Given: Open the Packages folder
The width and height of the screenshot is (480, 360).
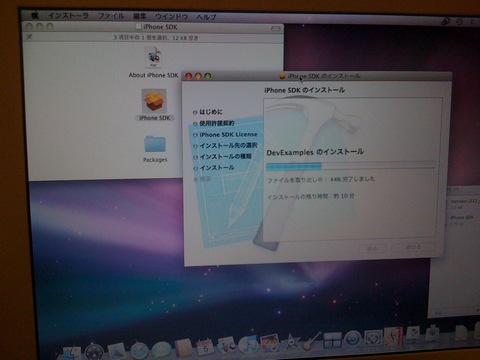Looking at the screenshot, I should coord(155,144).
